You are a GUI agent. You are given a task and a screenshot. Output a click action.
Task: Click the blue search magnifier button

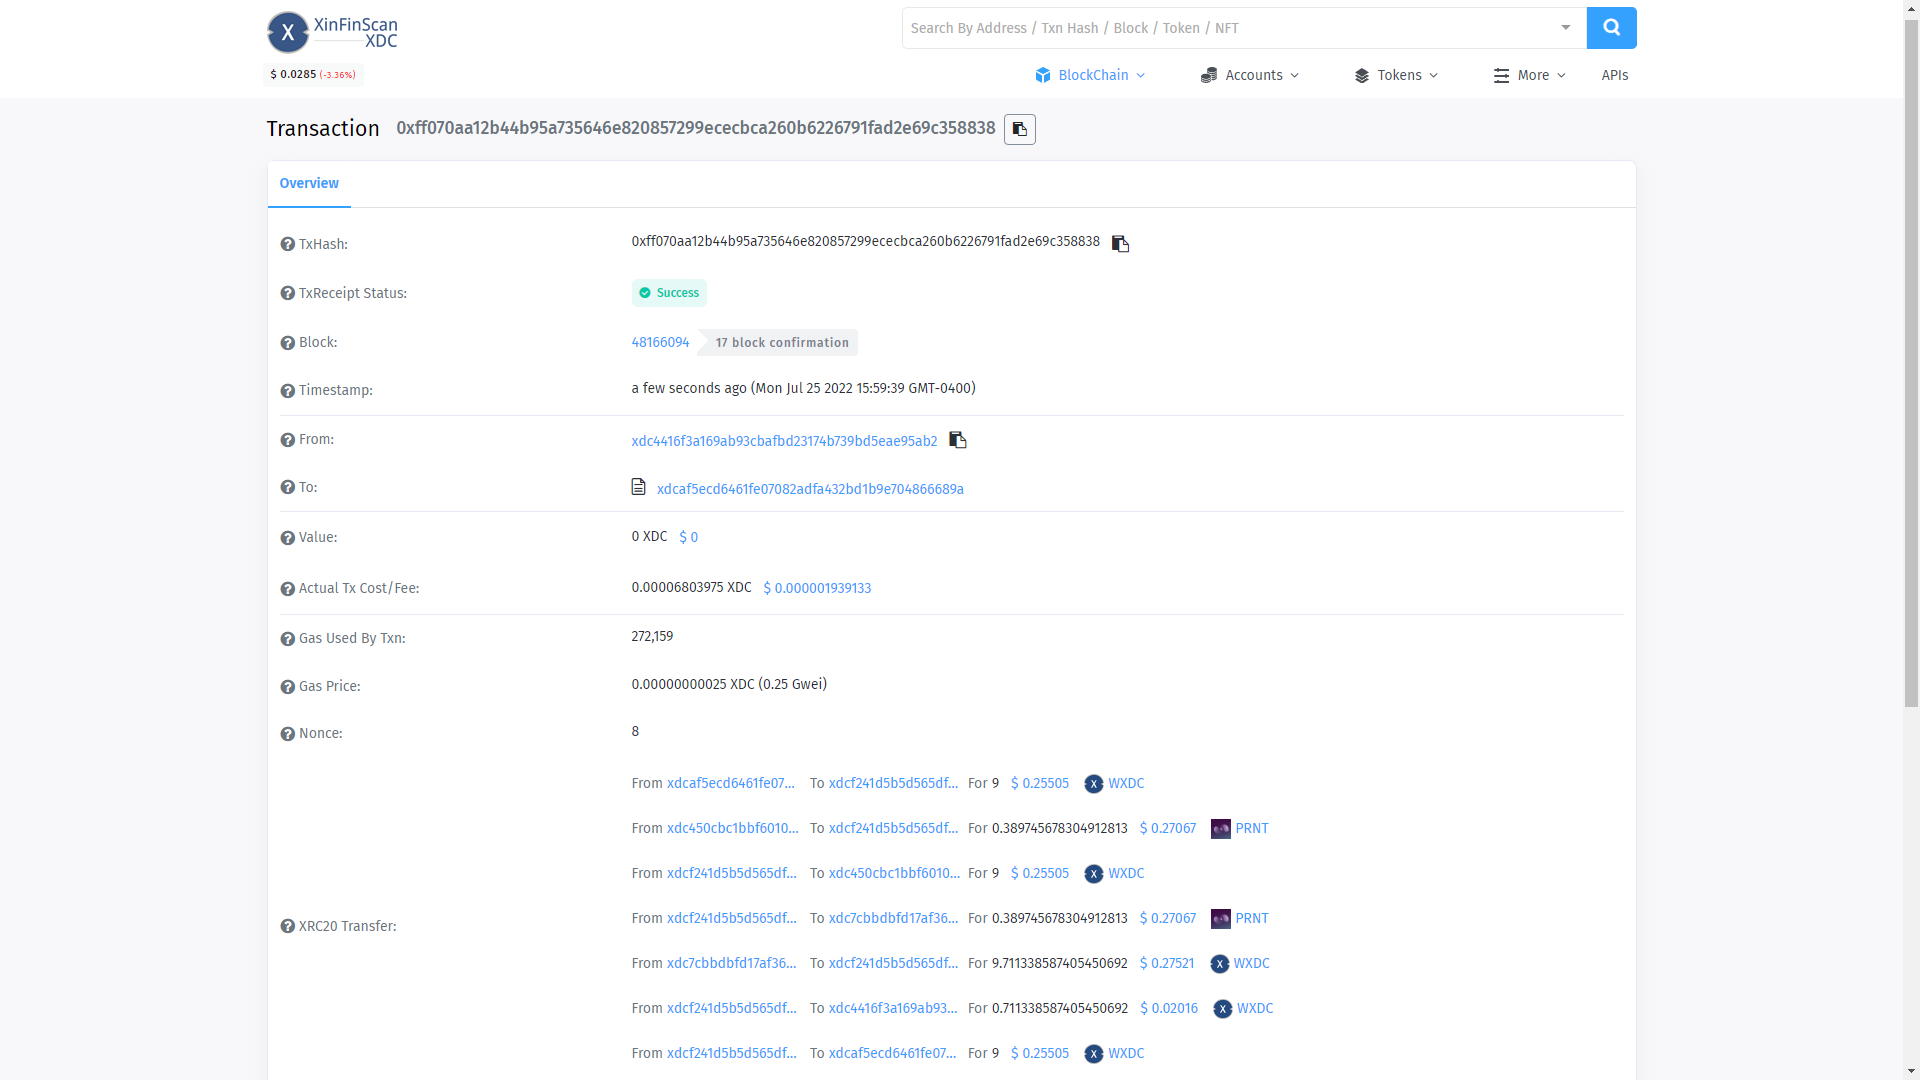pos(1611,28)
